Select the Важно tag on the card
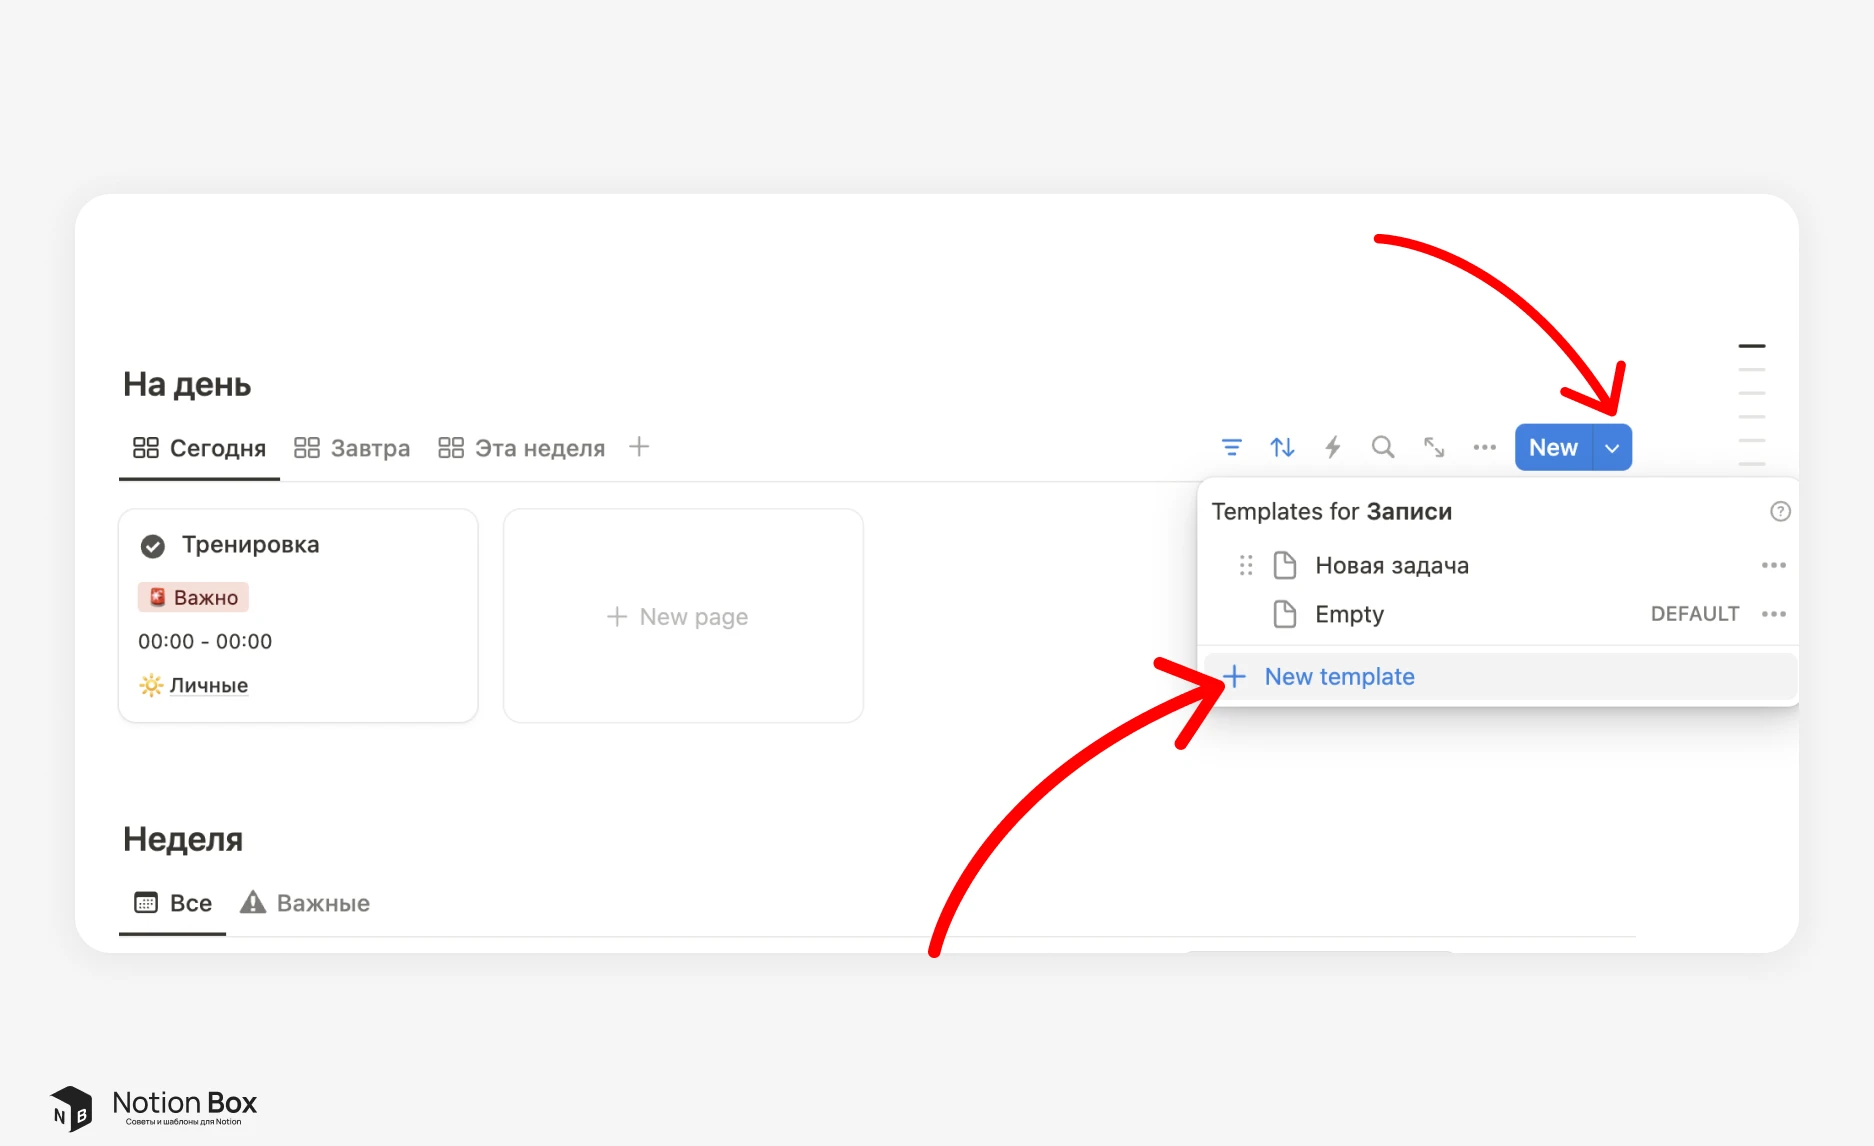The image size is (1874, 1146). click(194, 598)
